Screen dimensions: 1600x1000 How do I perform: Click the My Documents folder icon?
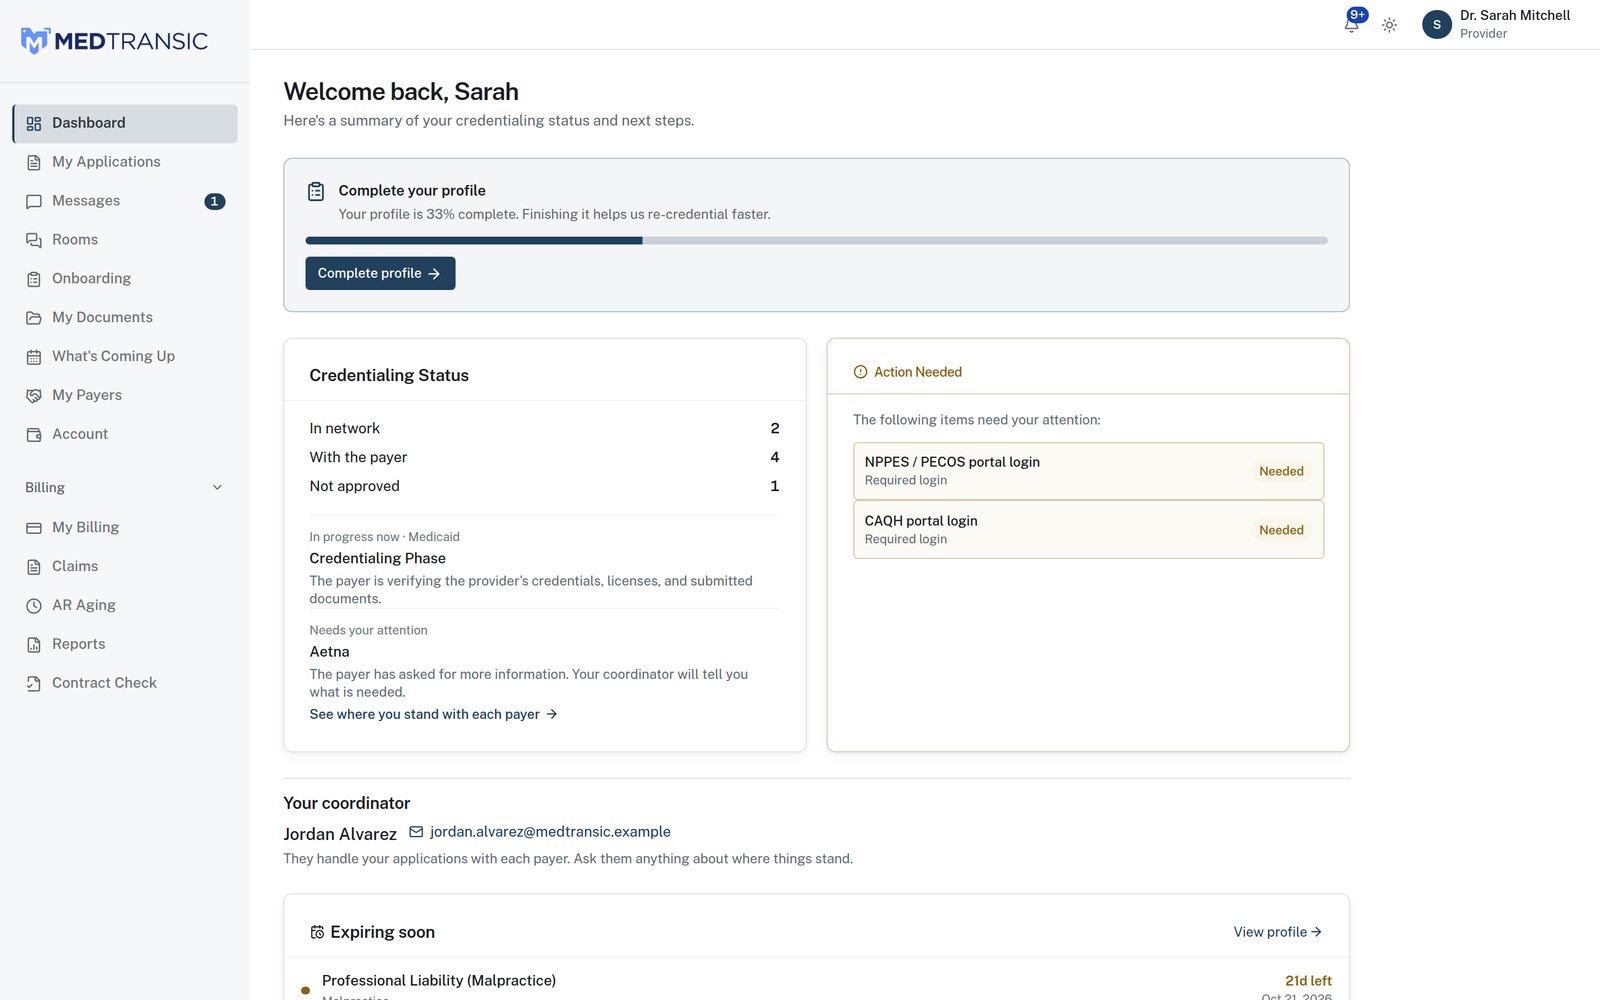click(34, 318)
